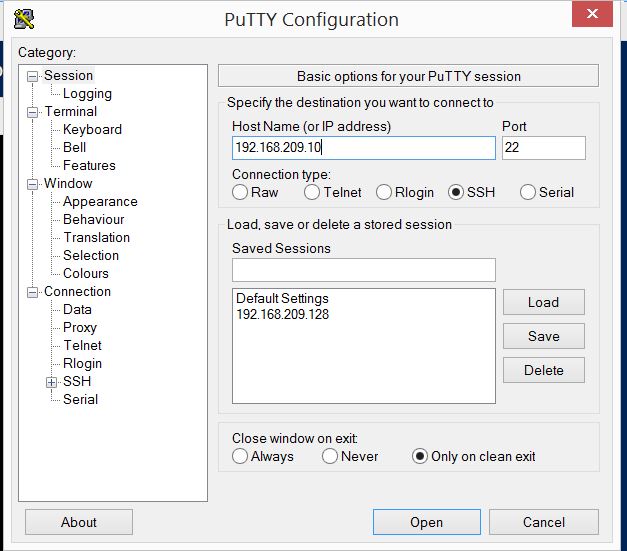Open the Telnet category in tree
The width and height of the screenshot is (627, 551).
tap(82, 345)
